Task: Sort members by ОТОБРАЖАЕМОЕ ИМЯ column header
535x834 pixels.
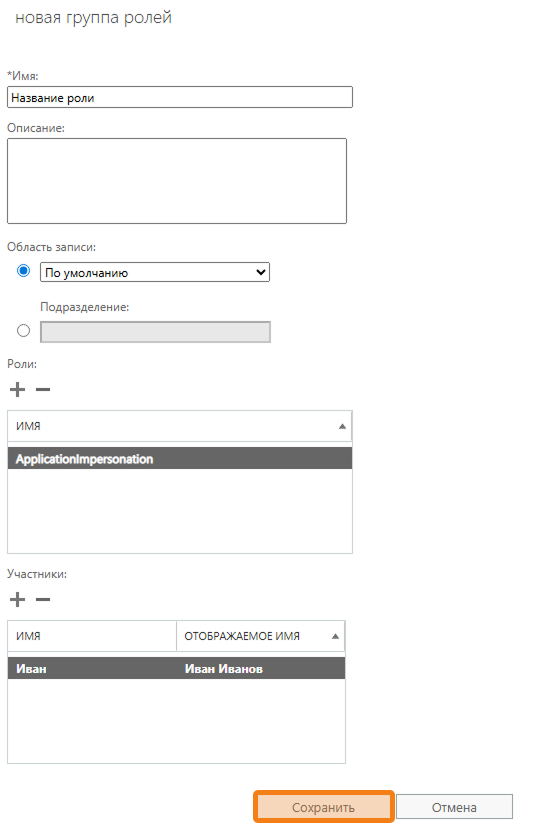Action: 261,636
